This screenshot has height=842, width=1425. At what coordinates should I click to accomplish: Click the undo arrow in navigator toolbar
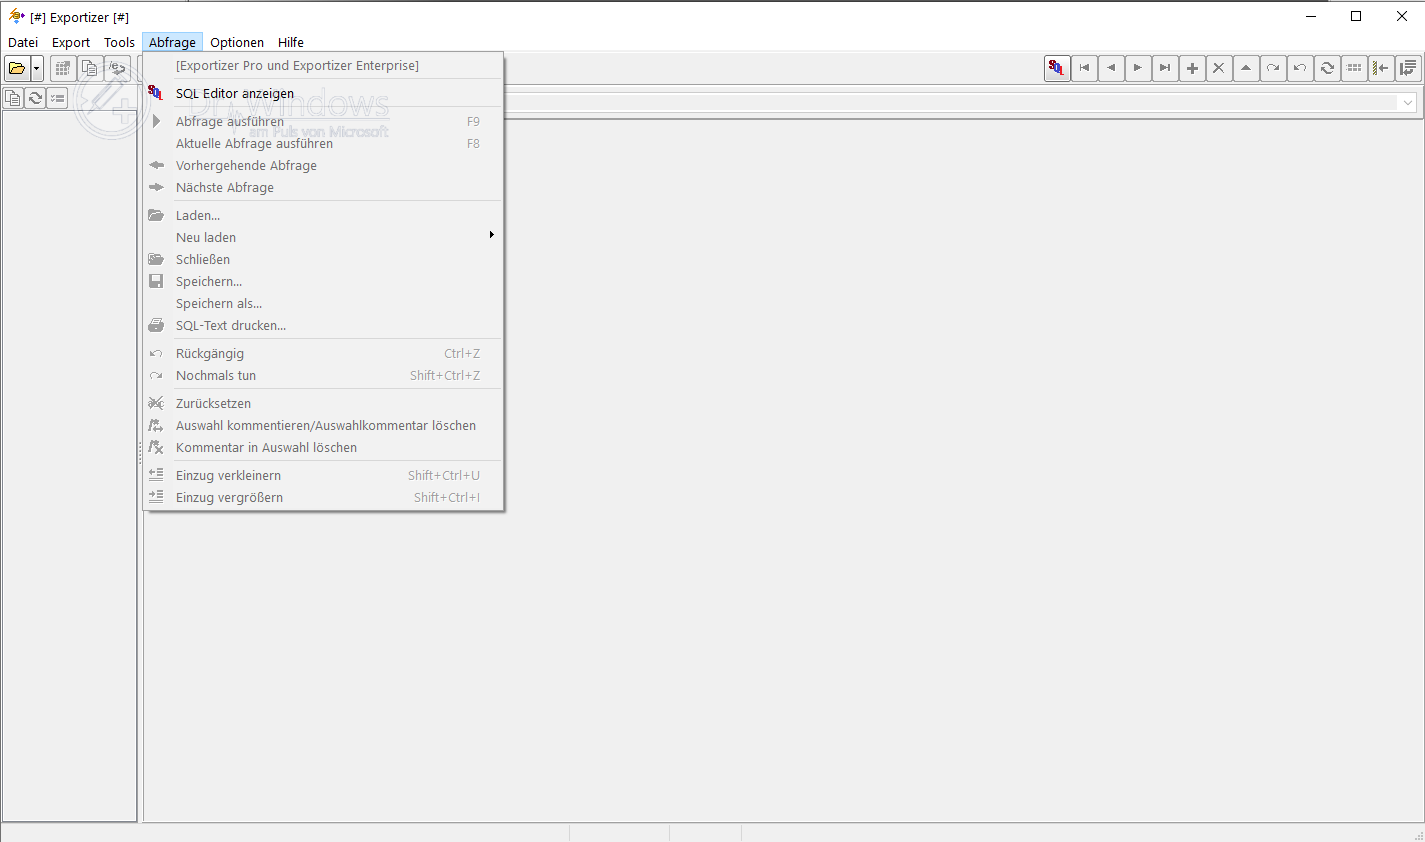pos(1300,68)
